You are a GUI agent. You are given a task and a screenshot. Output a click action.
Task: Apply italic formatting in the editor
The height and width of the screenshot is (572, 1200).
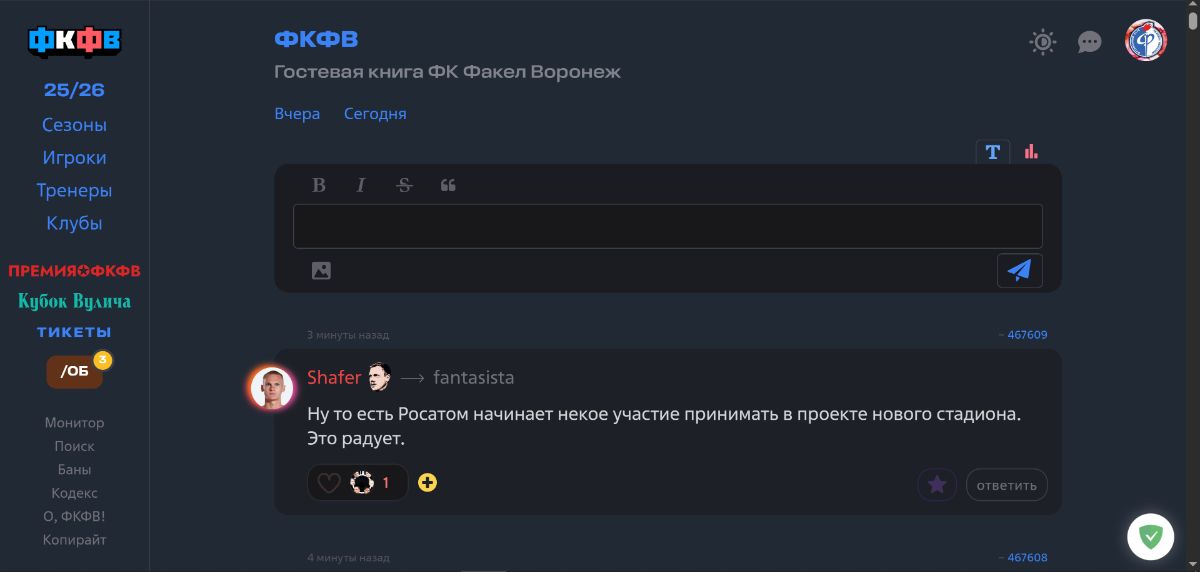[361, 185]
